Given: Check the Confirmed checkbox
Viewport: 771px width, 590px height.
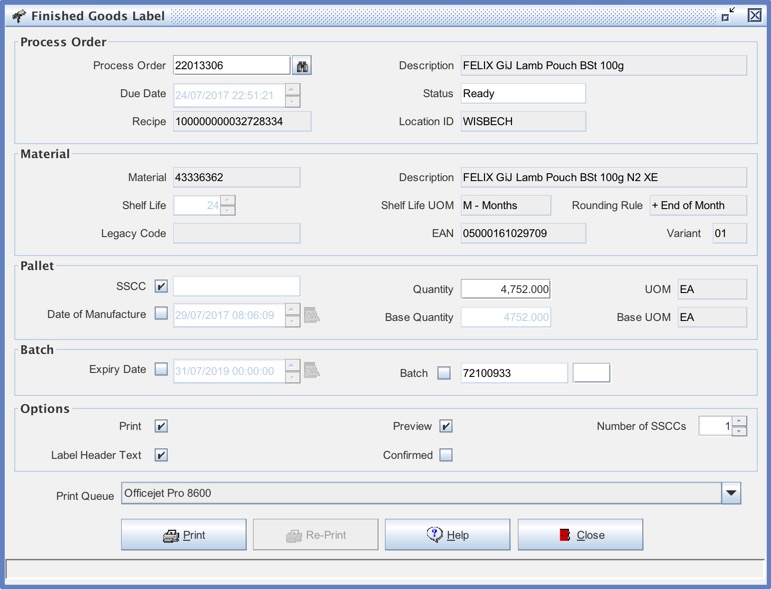Looking at the screenshot, I should tap(446, 455).
